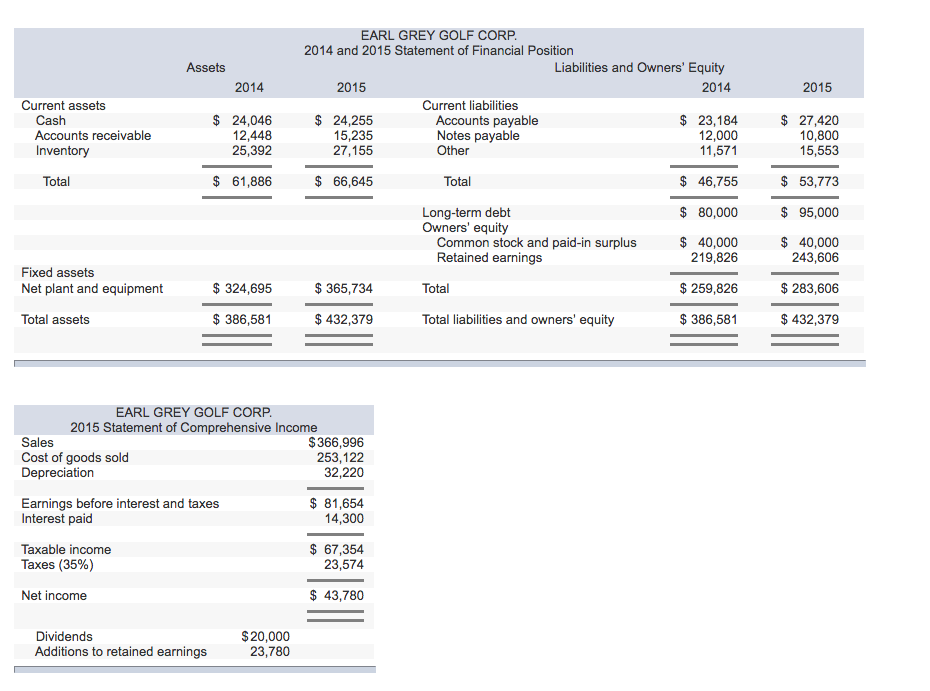The image size is (930, 691).
Task: Click Net income value $43,780
Action: point(336,596)
